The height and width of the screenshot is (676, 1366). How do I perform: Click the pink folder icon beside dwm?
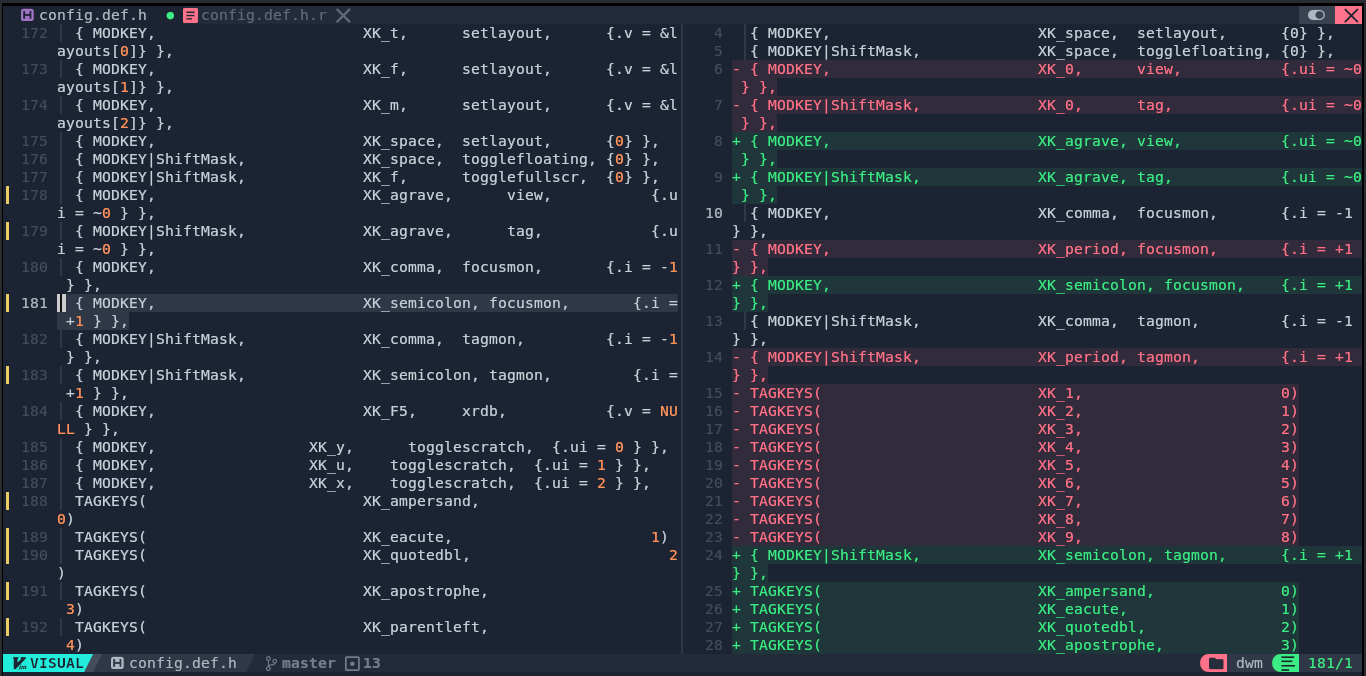pyautogui.click(x=1215, y=663)
